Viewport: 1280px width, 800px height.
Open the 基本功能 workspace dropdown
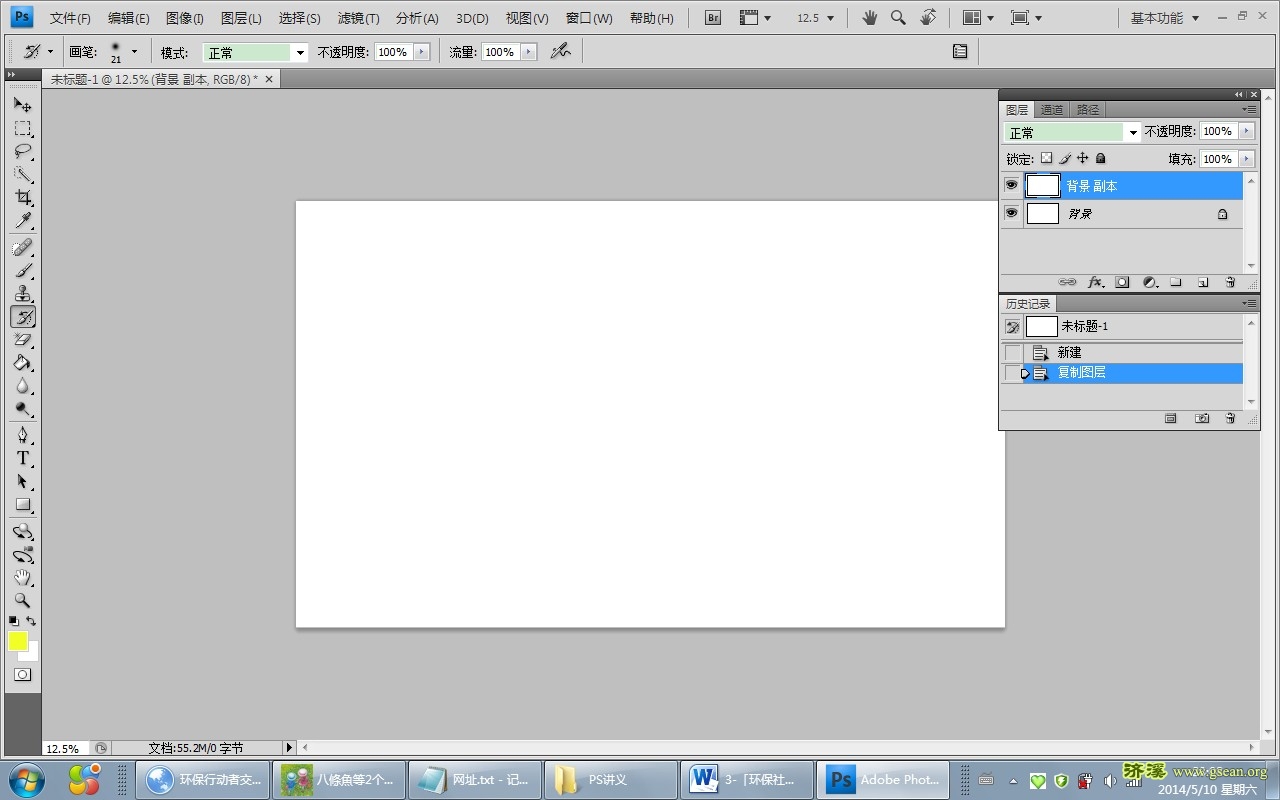1165,18
